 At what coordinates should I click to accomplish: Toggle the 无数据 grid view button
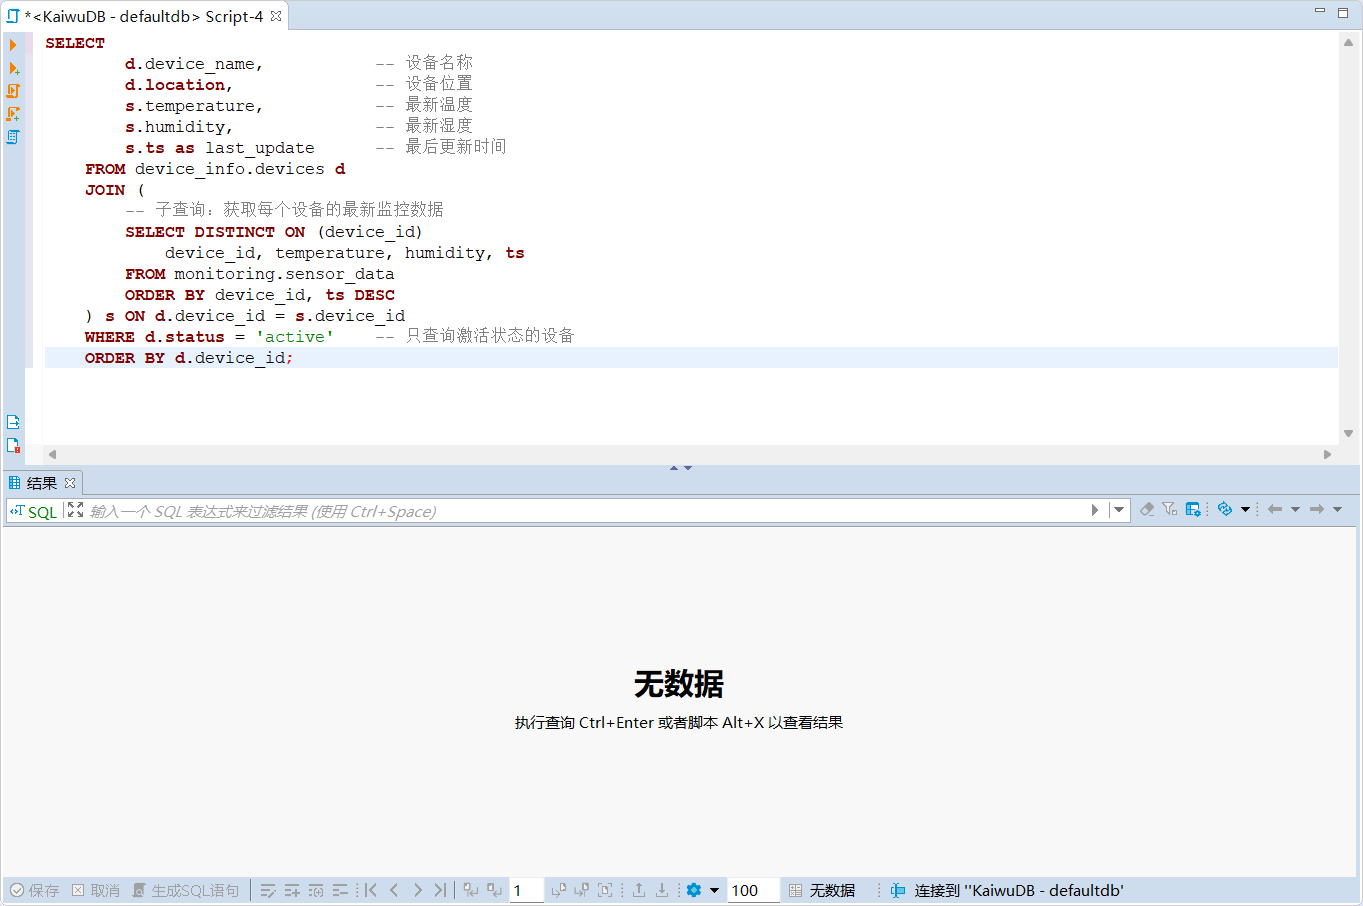(822, 890)
